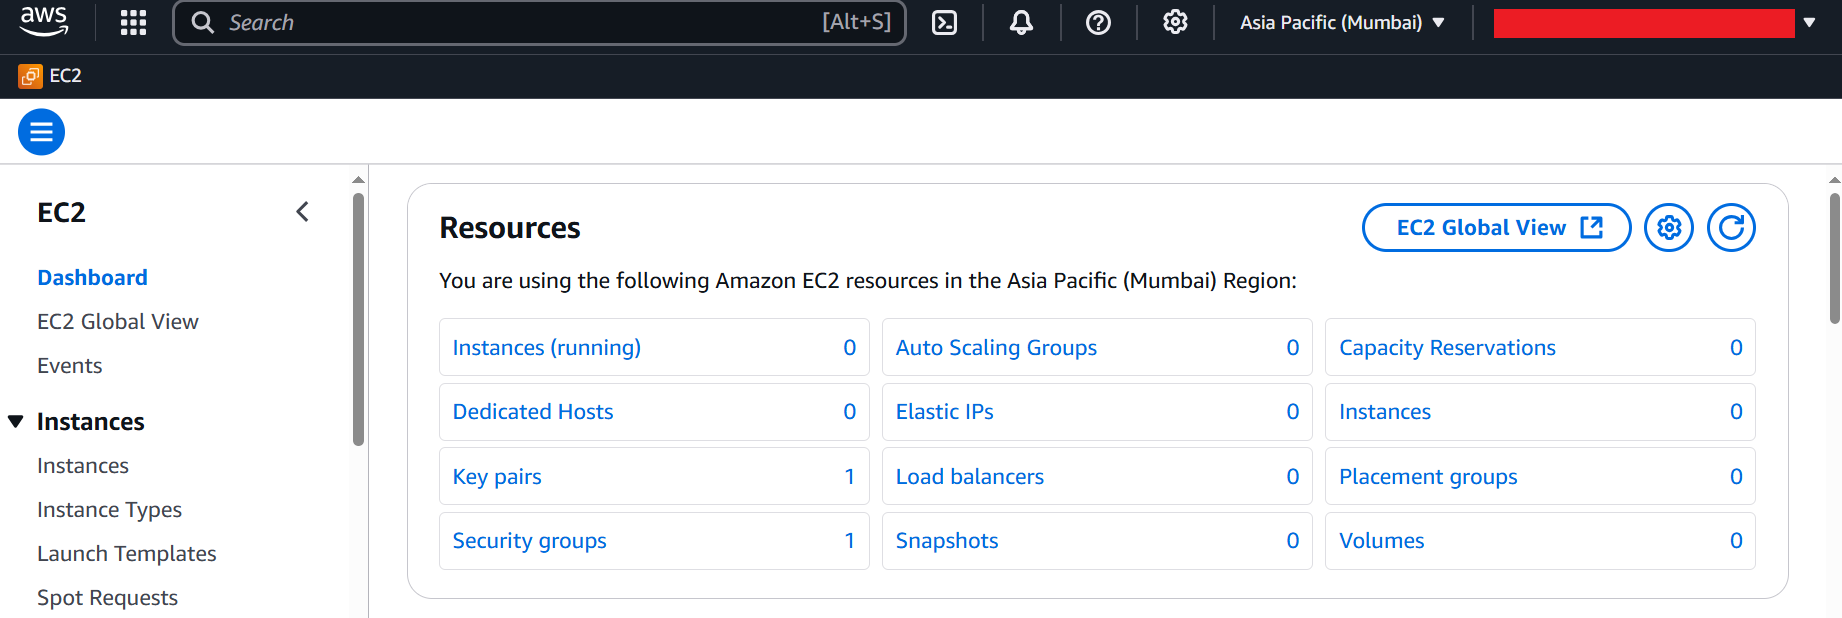1842x618 pixels.
Task: Click the Security groups count value 1
Action: tap(850, 541)
